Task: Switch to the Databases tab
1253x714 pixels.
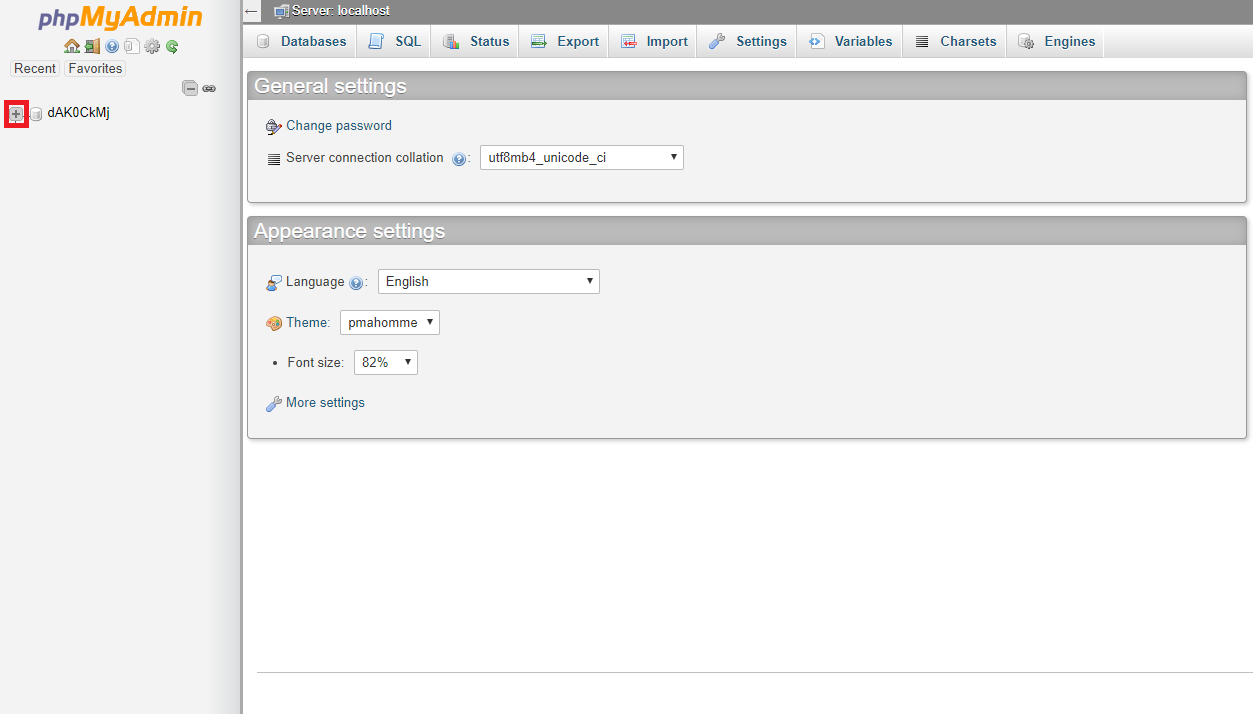Action: click(x=301, y=42)
